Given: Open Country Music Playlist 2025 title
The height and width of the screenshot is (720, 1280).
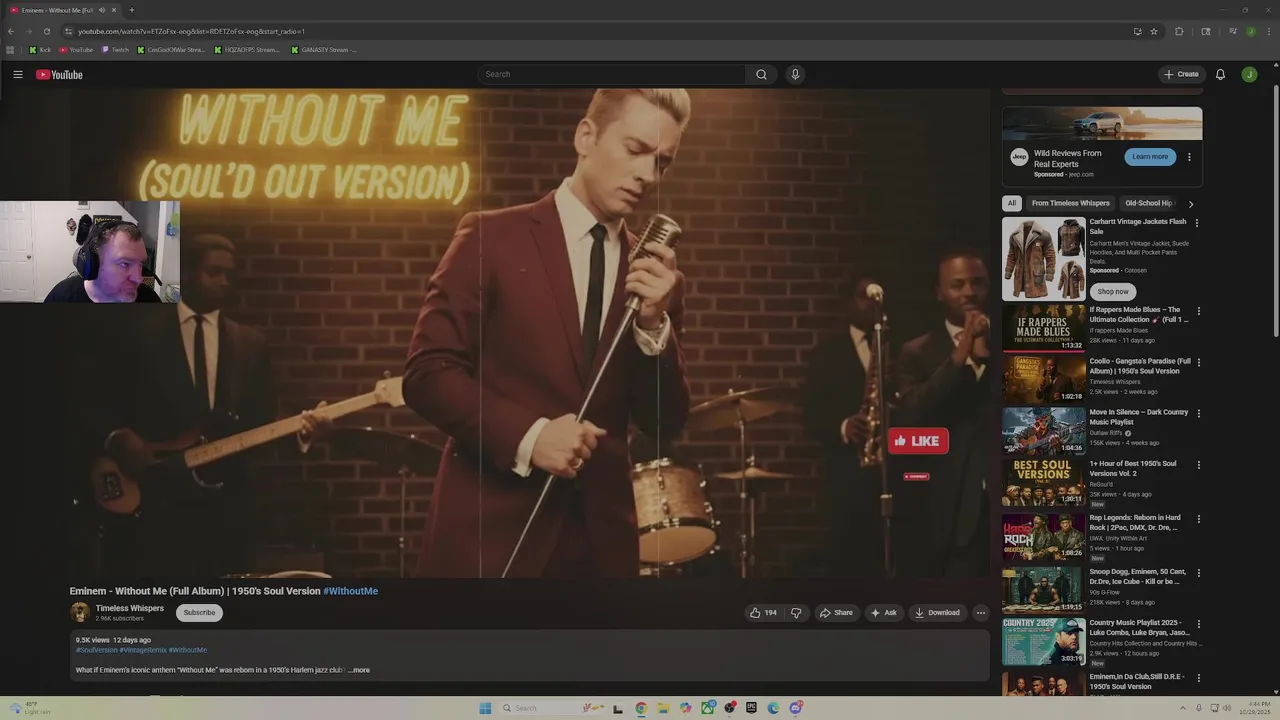Looking at the screenshot, I should (x=1139, y=628).
